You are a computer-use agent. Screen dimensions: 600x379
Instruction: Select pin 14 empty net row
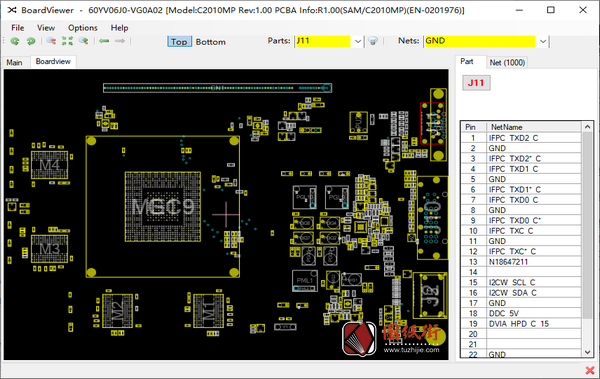tap(521, 272)
